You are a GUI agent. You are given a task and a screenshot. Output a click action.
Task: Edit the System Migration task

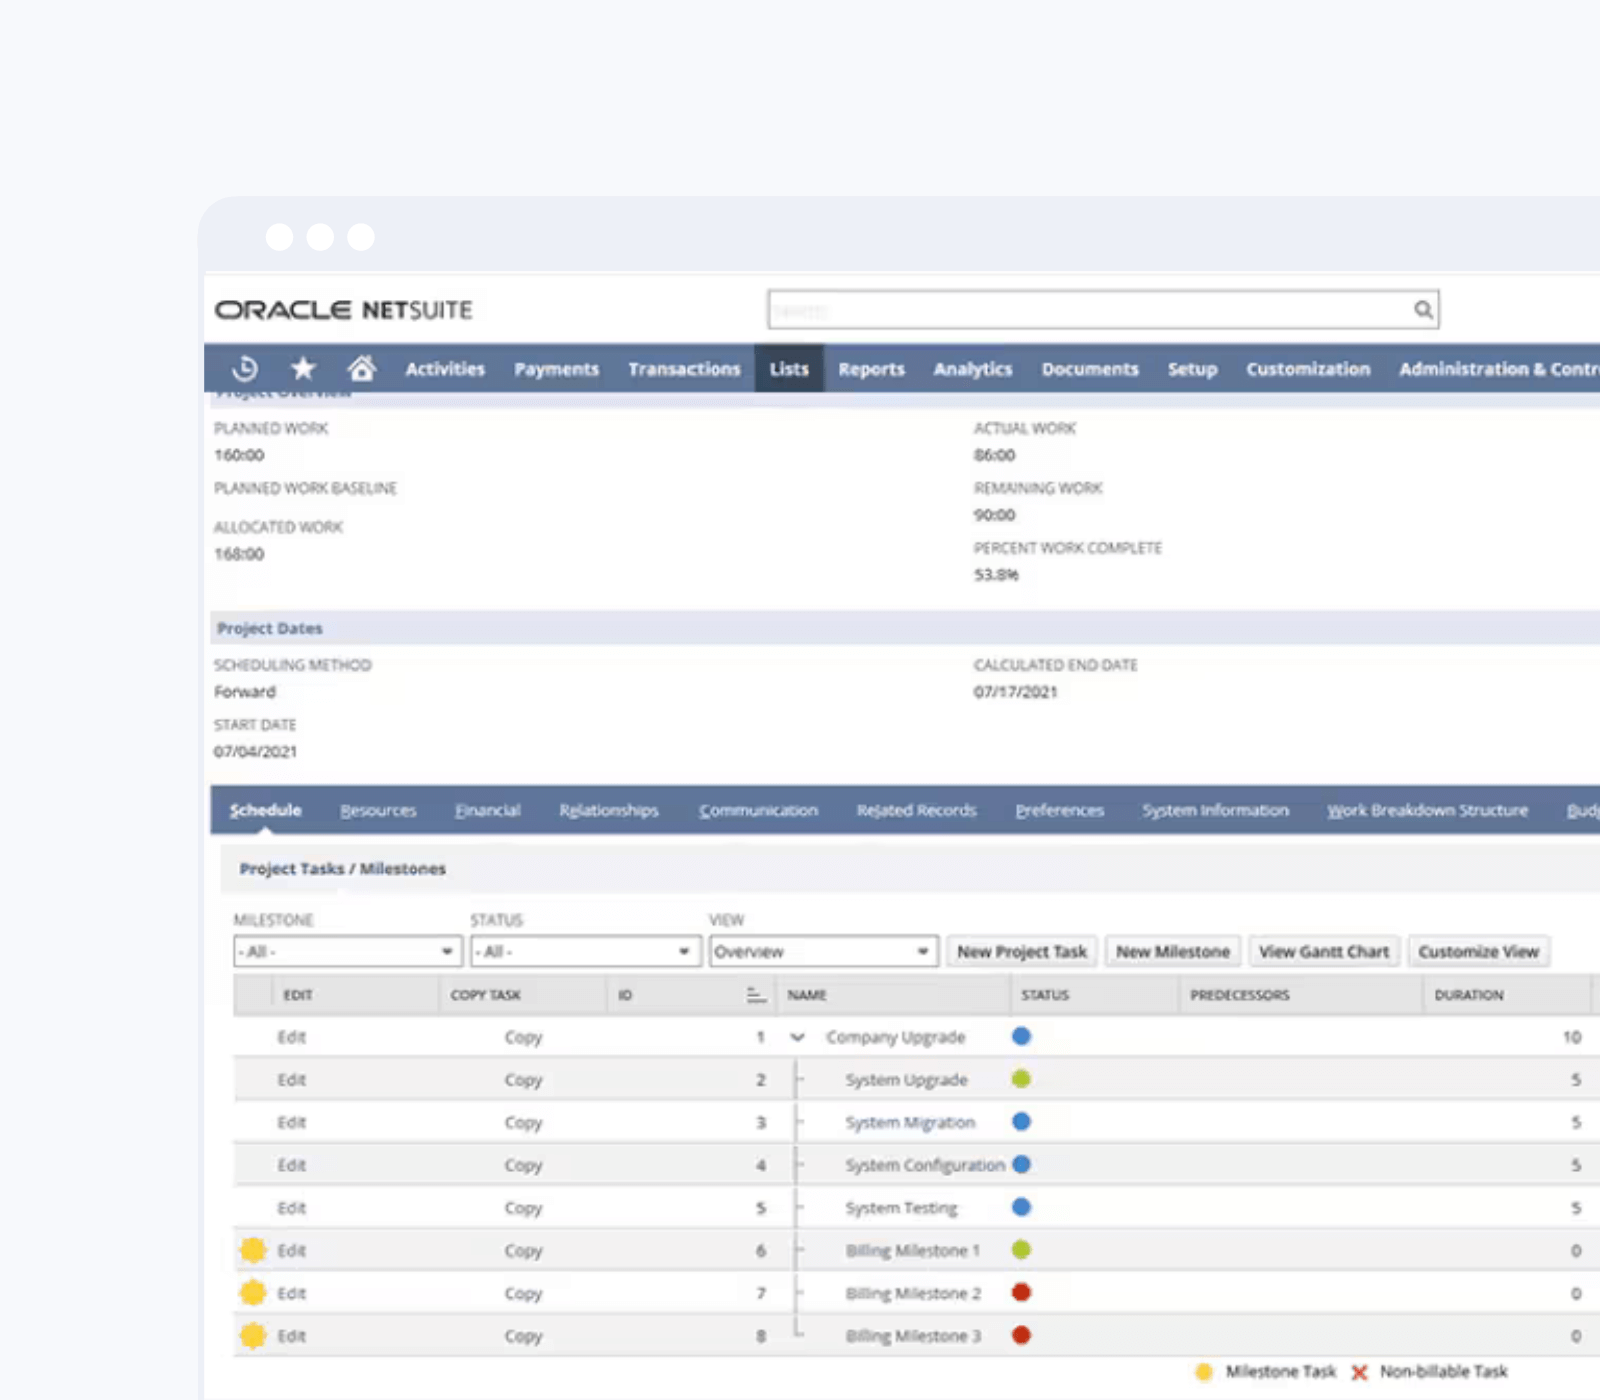click(291, 1122)
